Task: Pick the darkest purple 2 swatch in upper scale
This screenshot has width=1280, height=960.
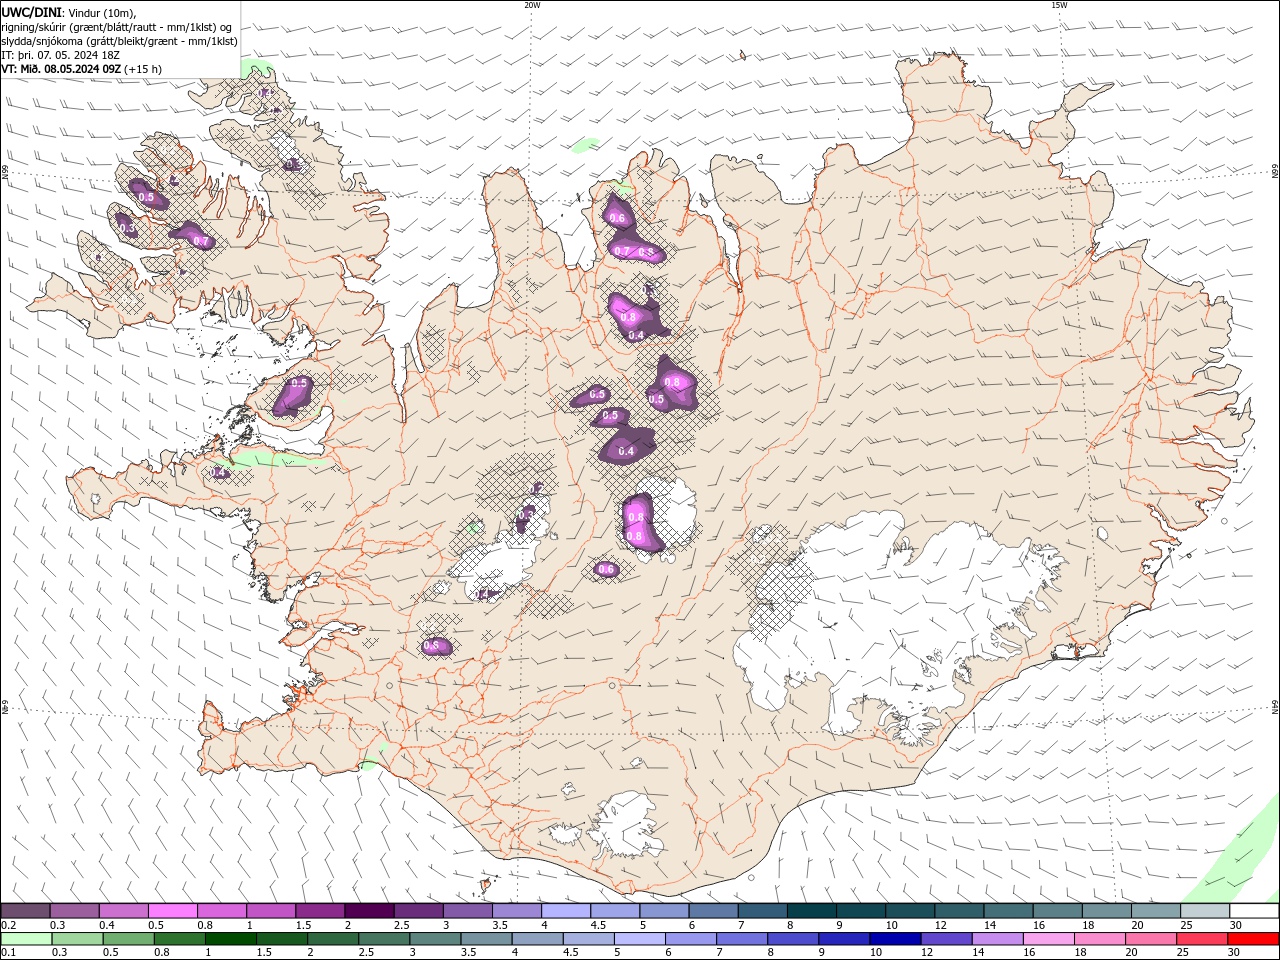Action: pyautogui.click(x=368, y=911)
